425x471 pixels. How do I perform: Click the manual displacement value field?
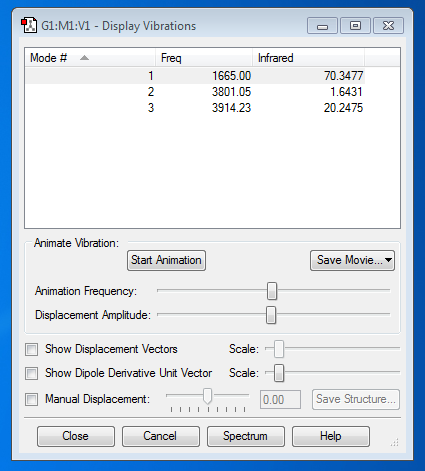click(x=280, y=399)
